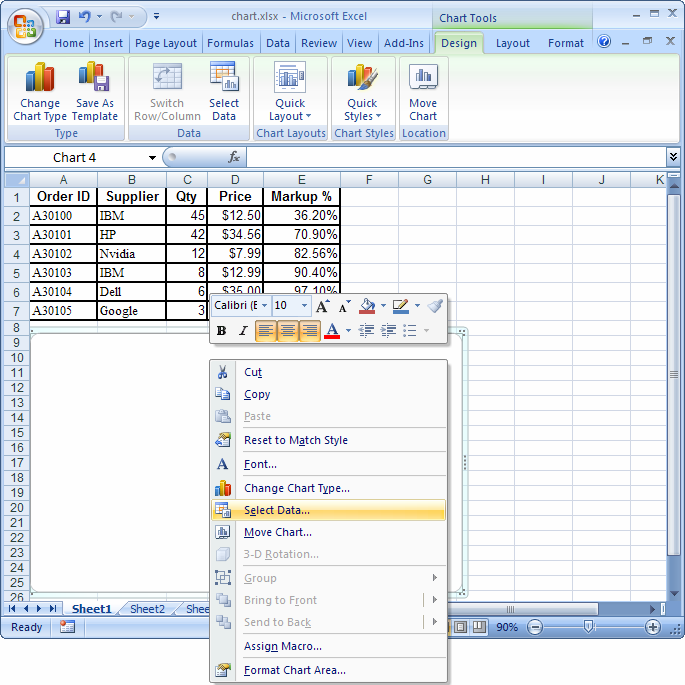Click the Select Data ribbon button
The image size is (685, 685).
[x=224, y=92]
